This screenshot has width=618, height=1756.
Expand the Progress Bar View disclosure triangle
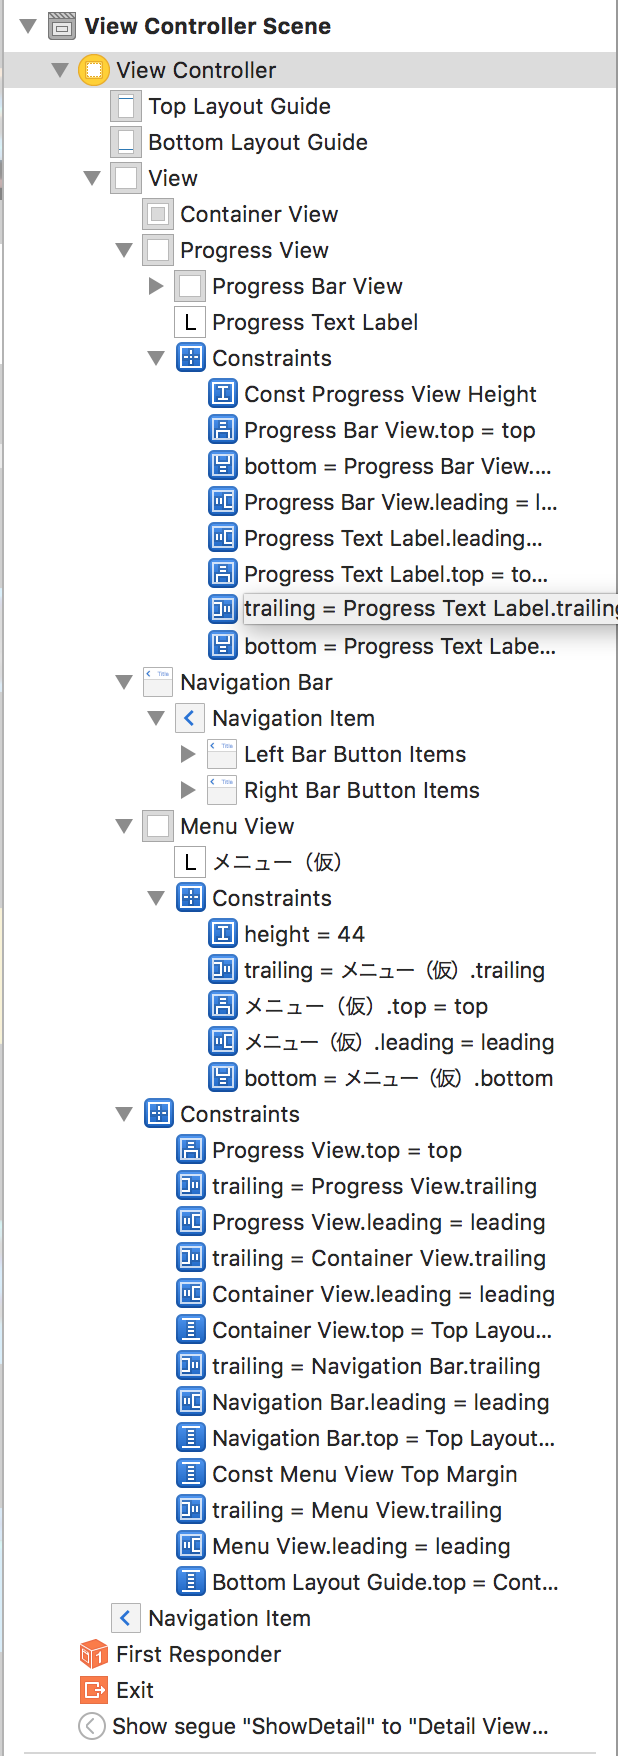click(156, 286)
